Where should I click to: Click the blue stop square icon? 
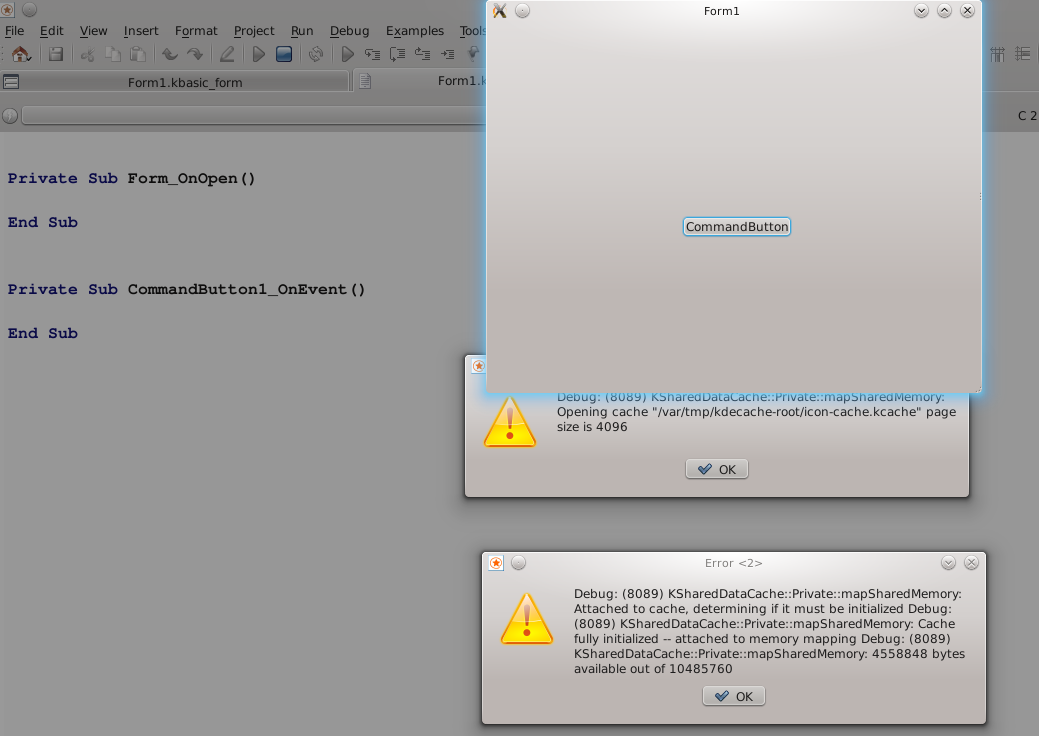pos(284,54)
